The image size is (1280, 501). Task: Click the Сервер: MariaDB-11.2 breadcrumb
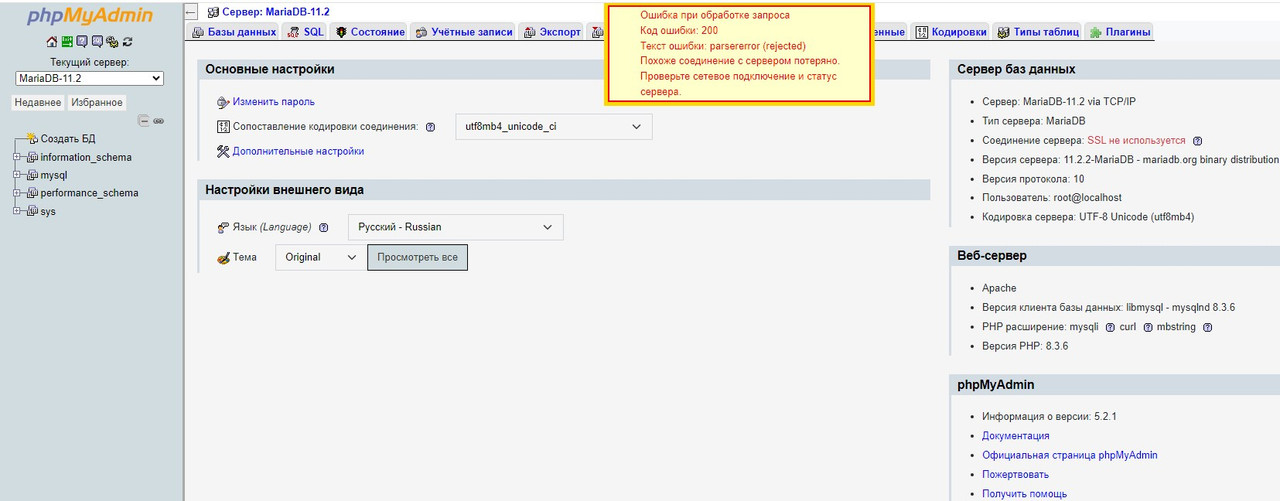point(276,12)
